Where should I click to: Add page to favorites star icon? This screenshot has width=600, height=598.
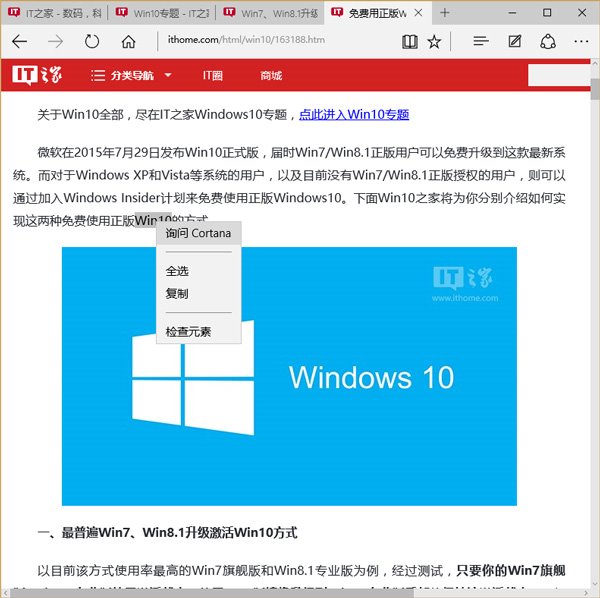coord(434,42)
